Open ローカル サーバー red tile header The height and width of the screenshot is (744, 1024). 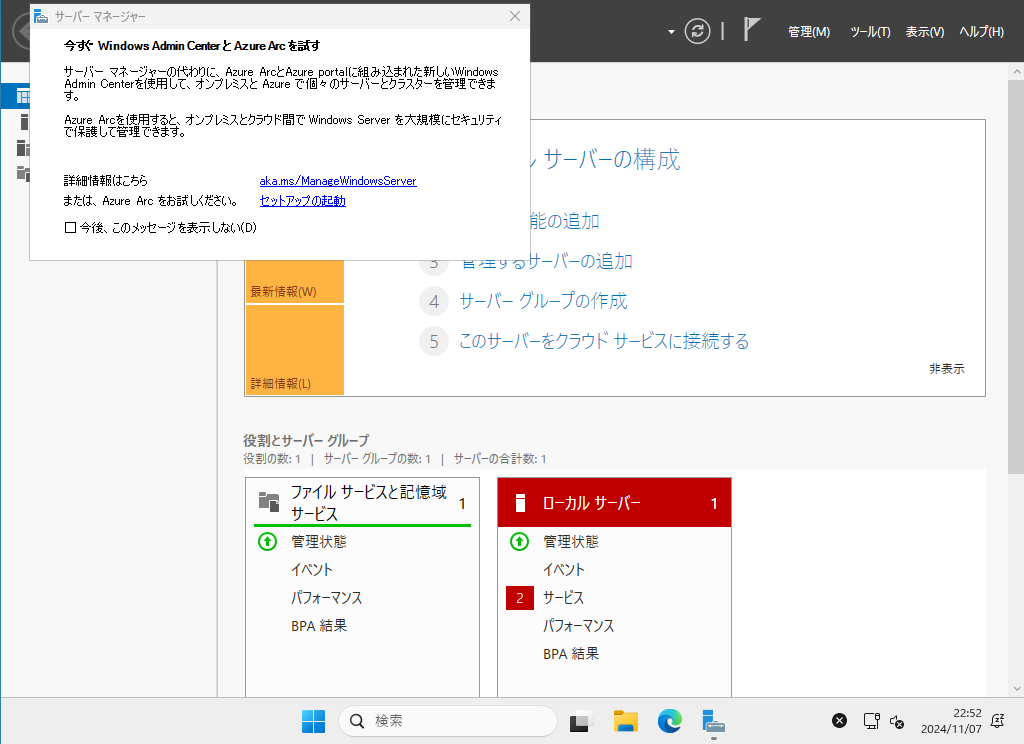(x=614, y=503)
